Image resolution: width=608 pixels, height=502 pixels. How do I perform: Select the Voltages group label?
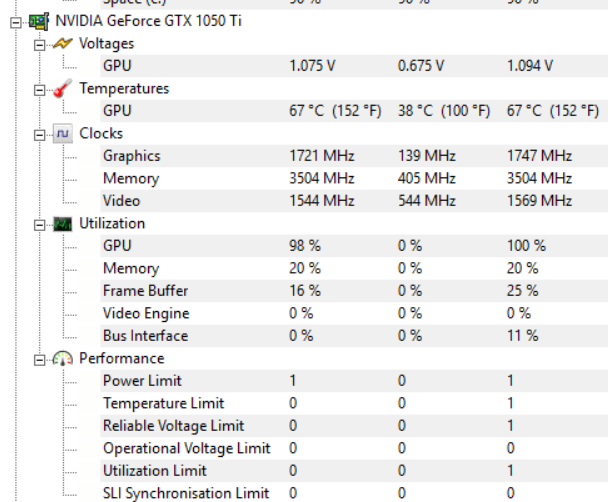107,44
